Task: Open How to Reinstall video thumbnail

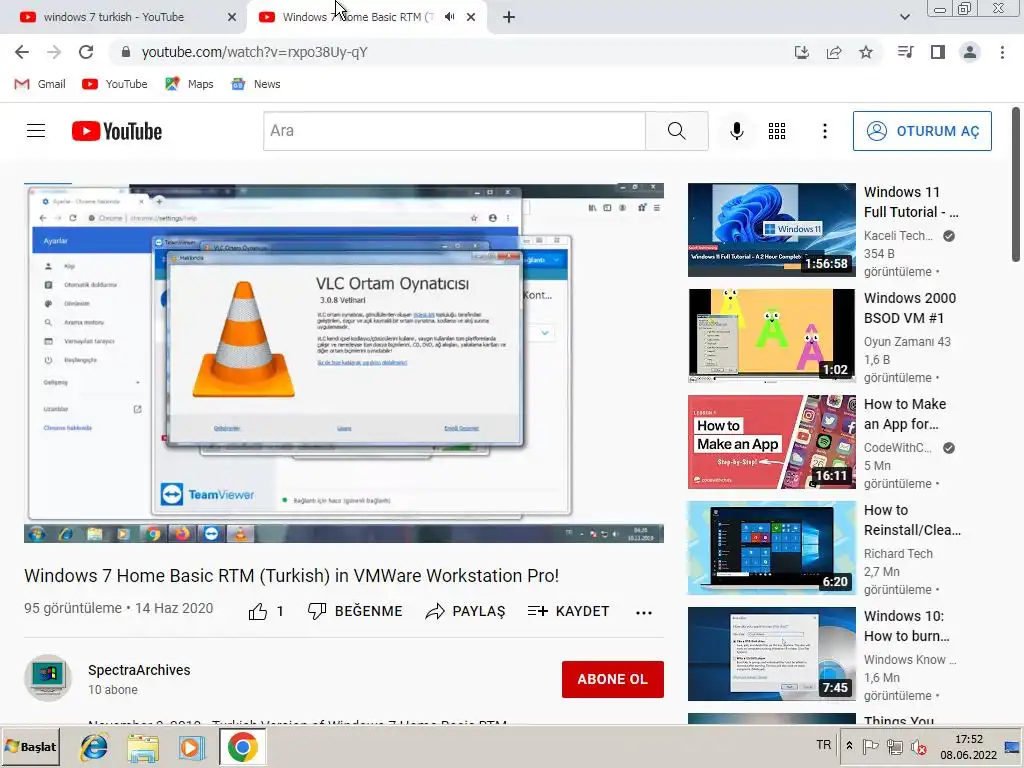Action: 771,548
